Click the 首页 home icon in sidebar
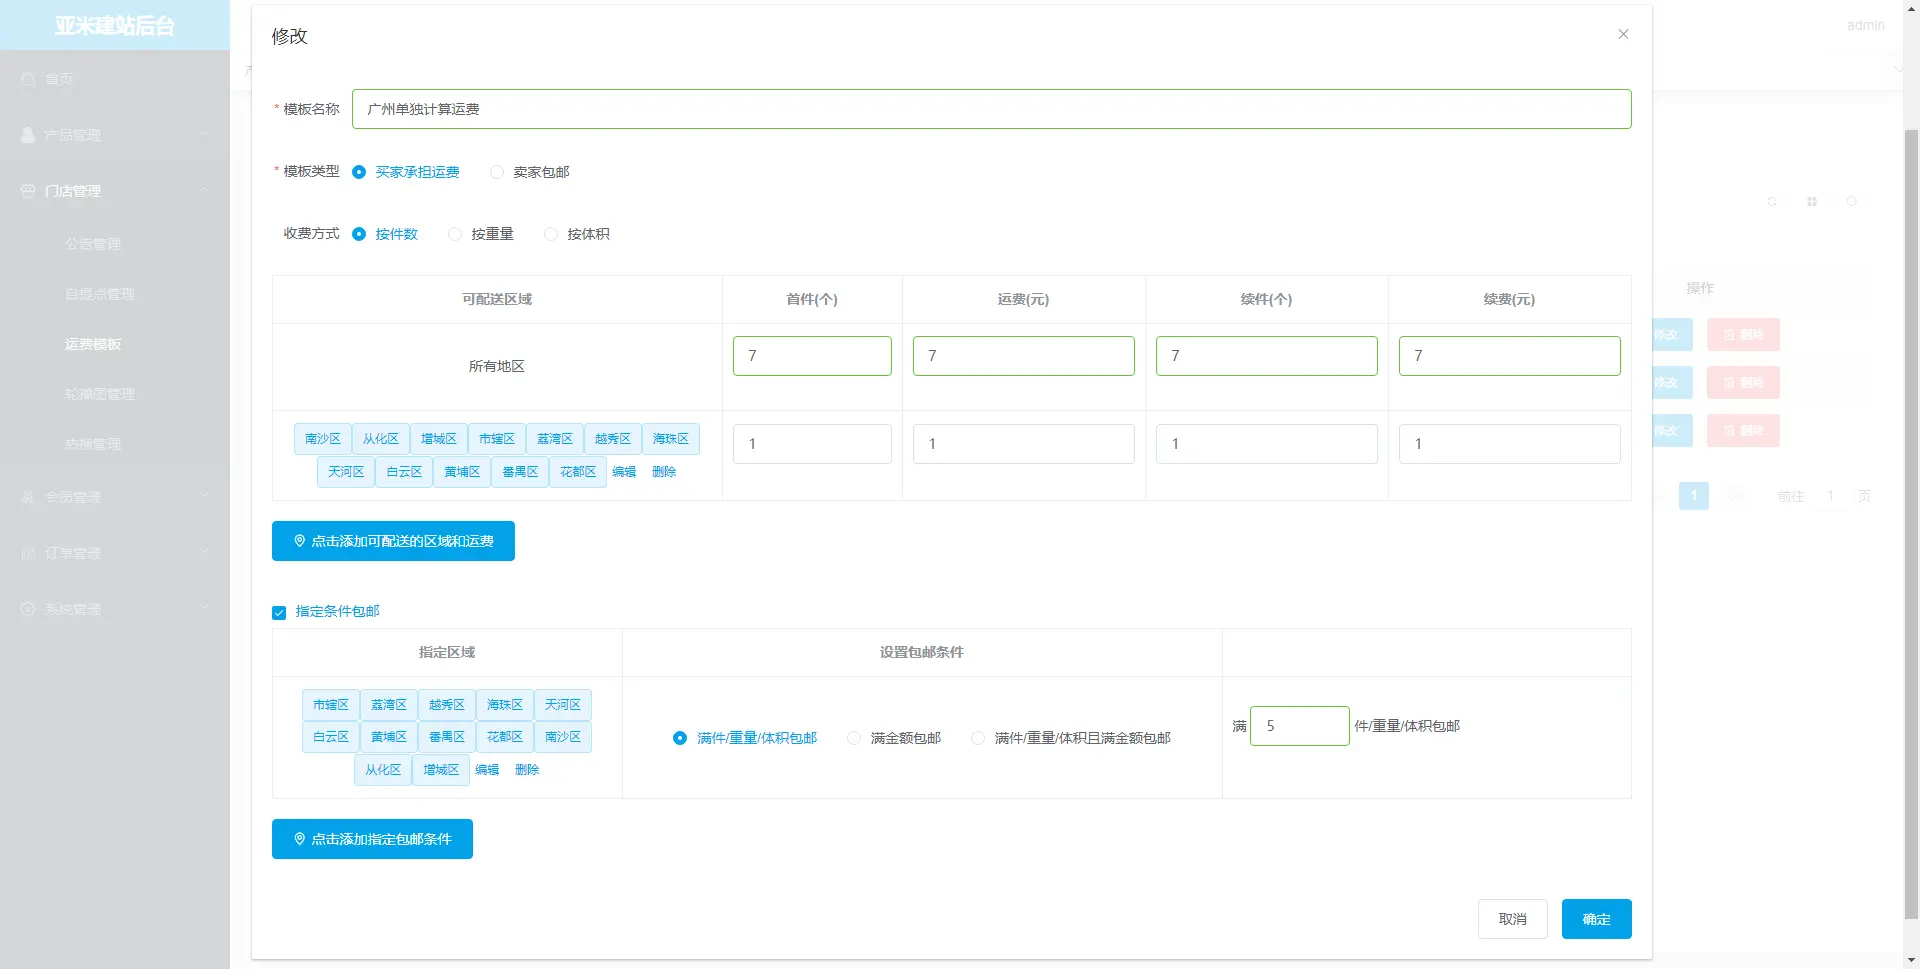The width and height of the screenshot is (1920, 969). click(x=28, y=79)
